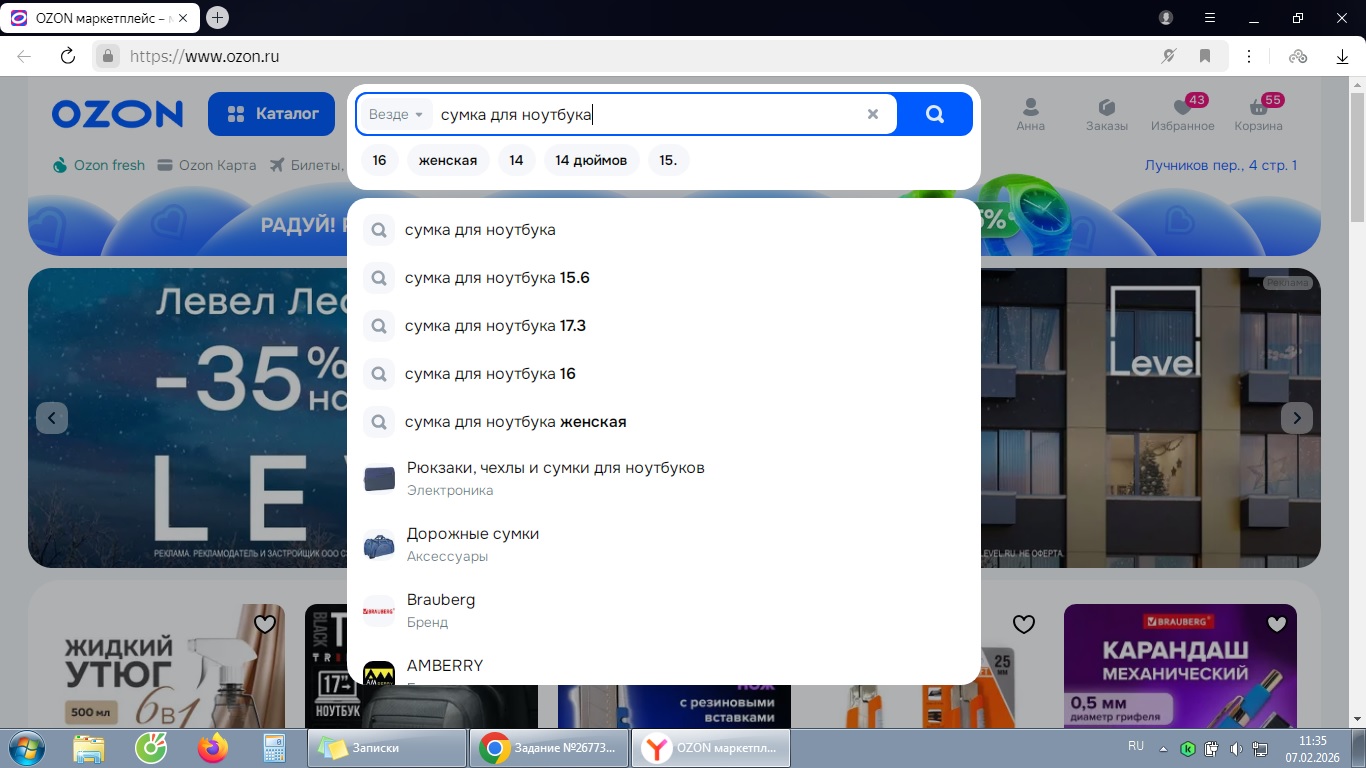Select the '14' suggestion chip

tap(516, 160)
